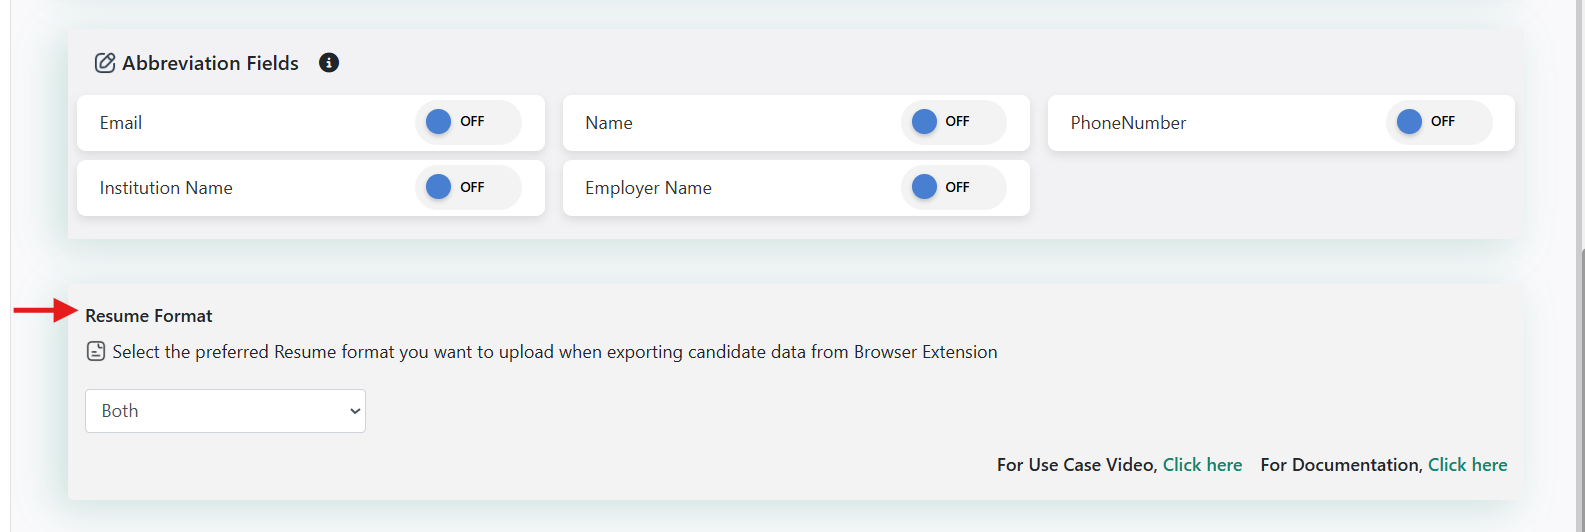Click the Abbreviation Fields section heading
This screenshot has height=532, width=1585.
point(210,63)
